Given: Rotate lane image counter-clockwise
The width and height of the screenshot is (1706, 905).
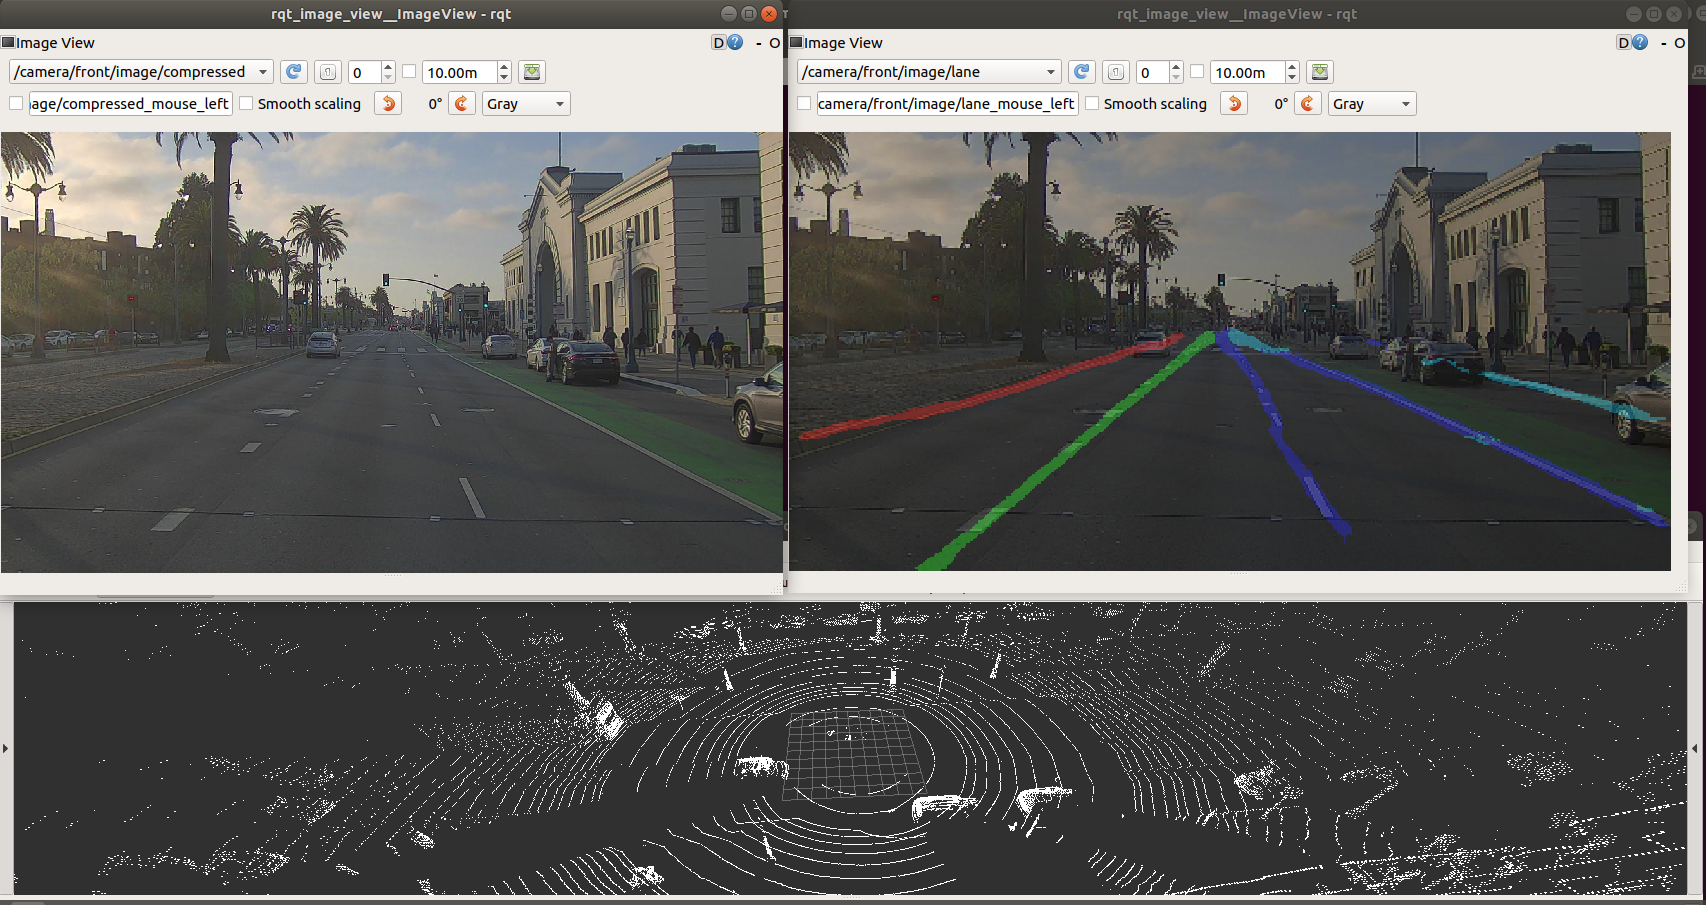Looking at the screenshot, I should [1234, 104].
